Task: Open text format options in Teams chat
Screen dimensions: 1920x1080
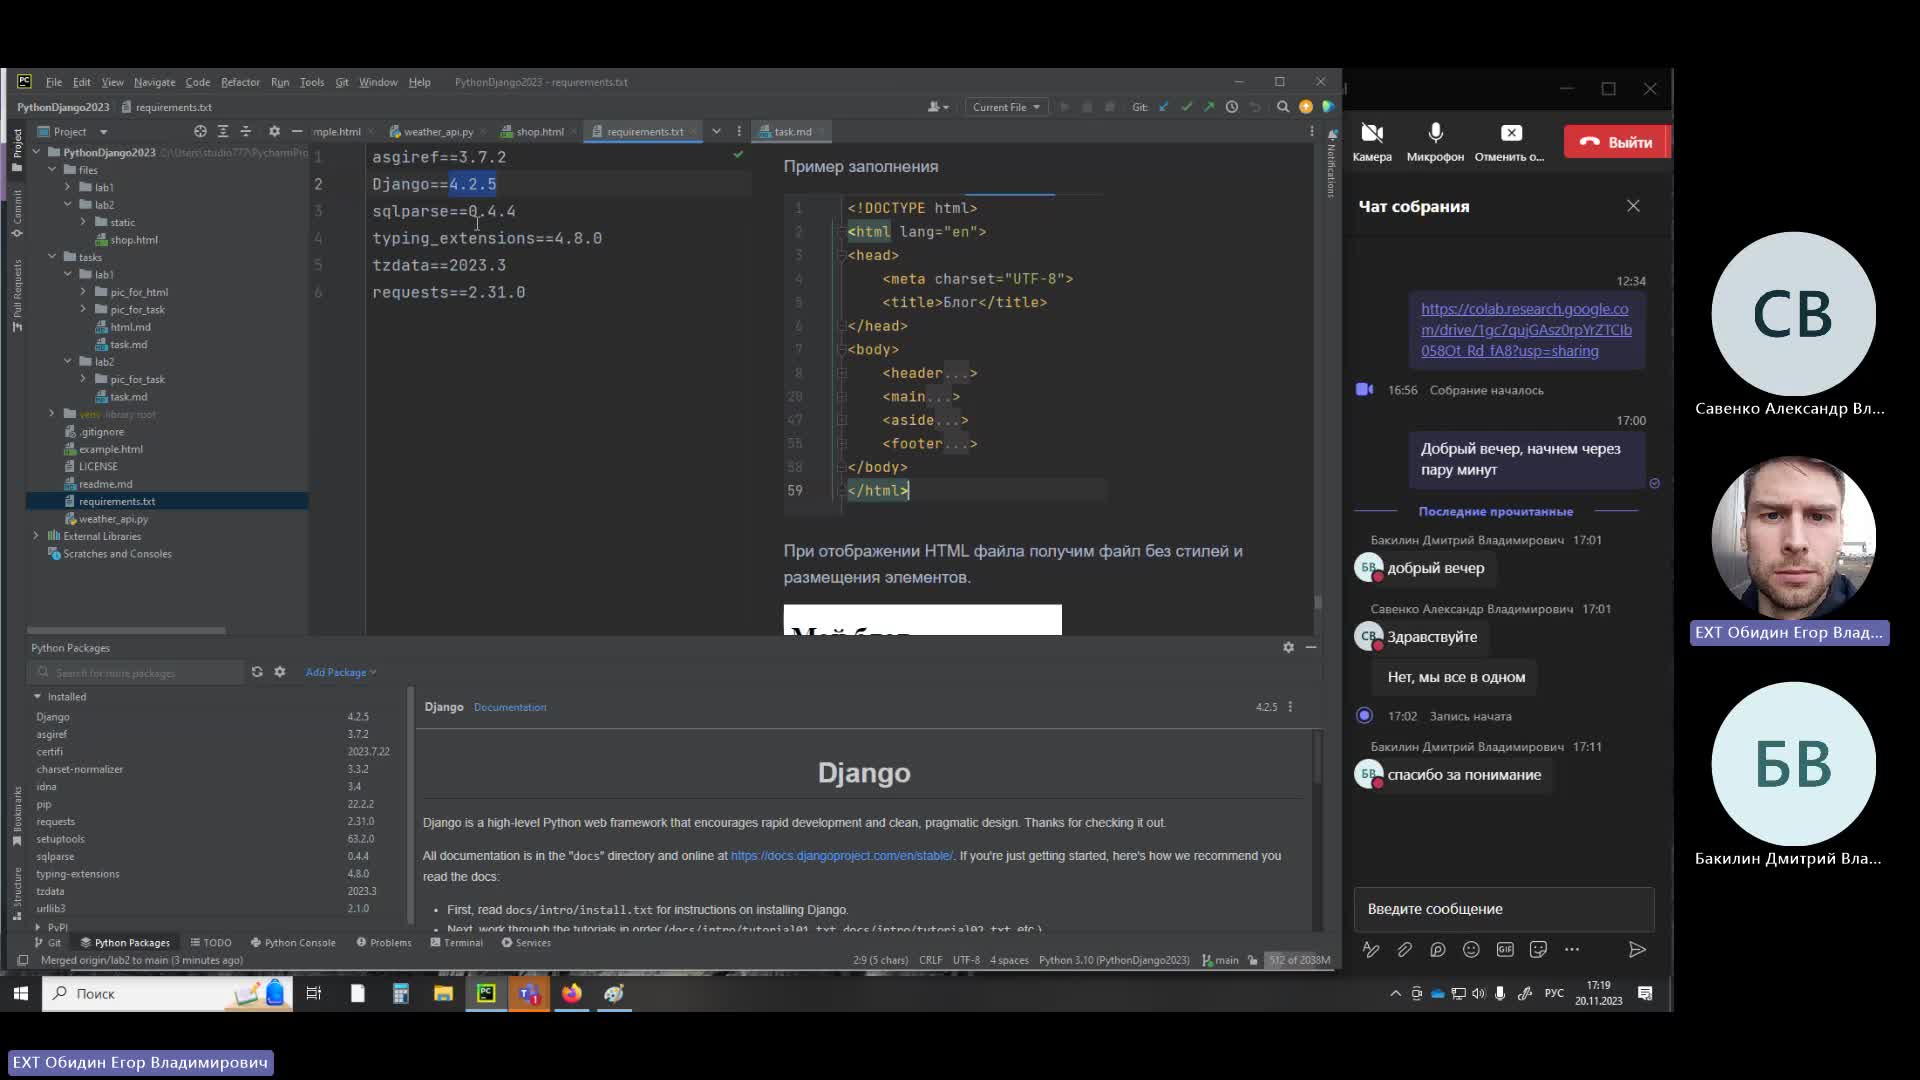Action: (x=1371, y=949)
